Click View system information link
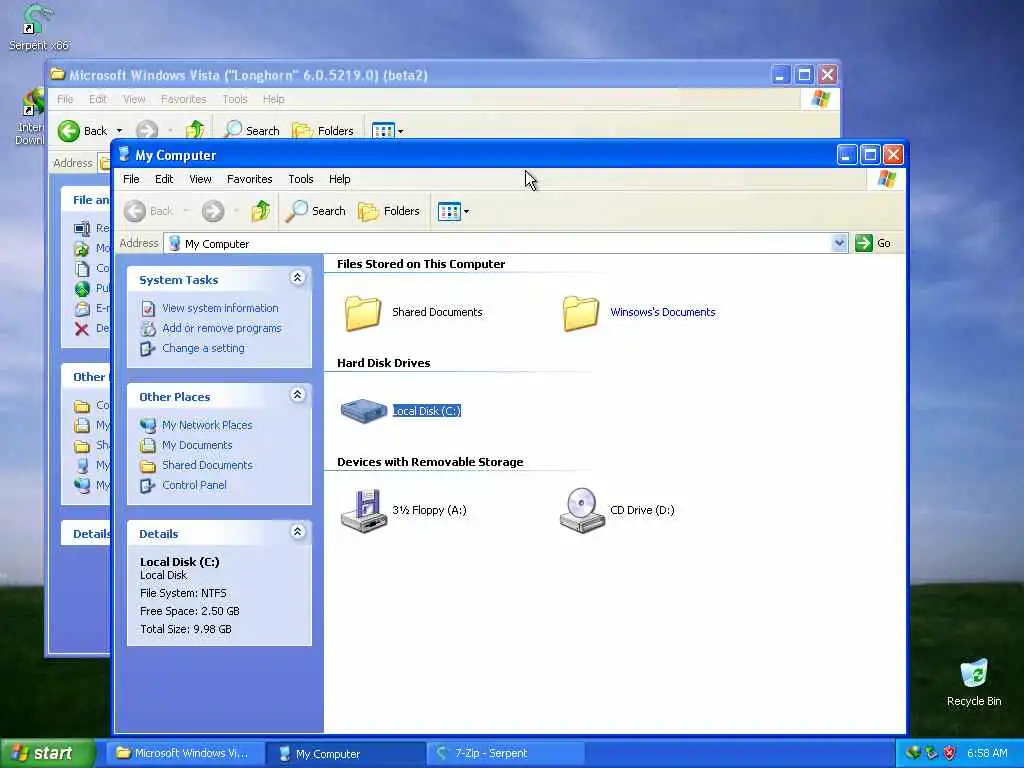This screenshot has height=768, width=1024. pyautogui.click(x=220, y=308)
